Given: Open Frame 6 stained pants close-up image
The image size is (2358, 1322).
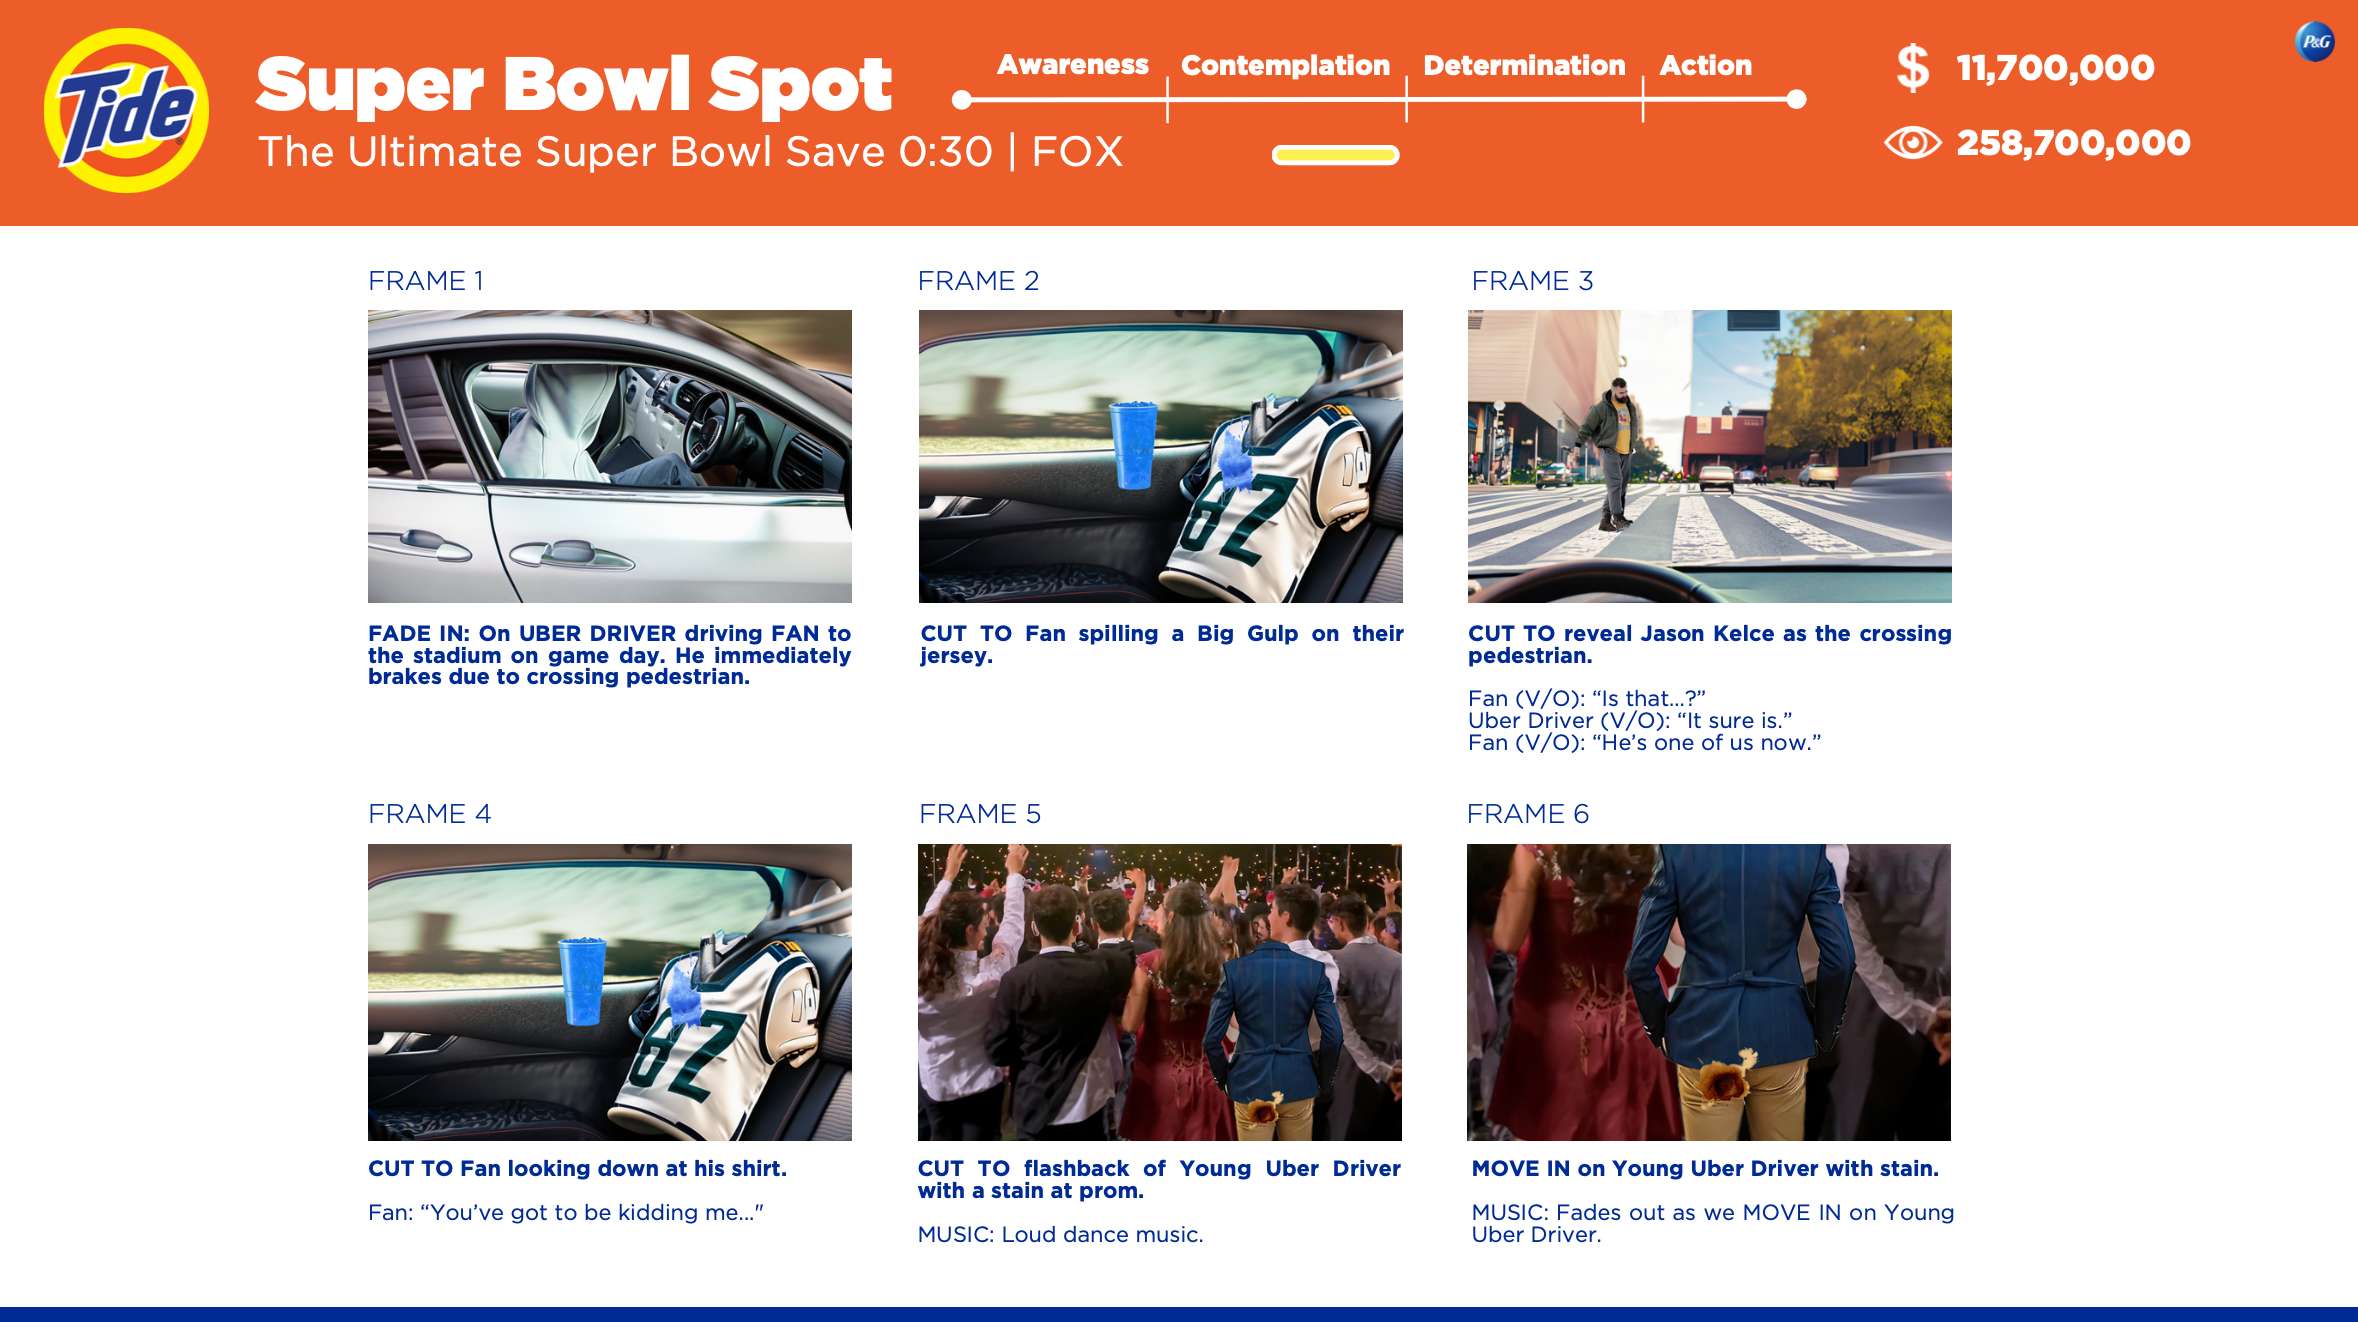Looking at the screenshot, I should 1709,992.
